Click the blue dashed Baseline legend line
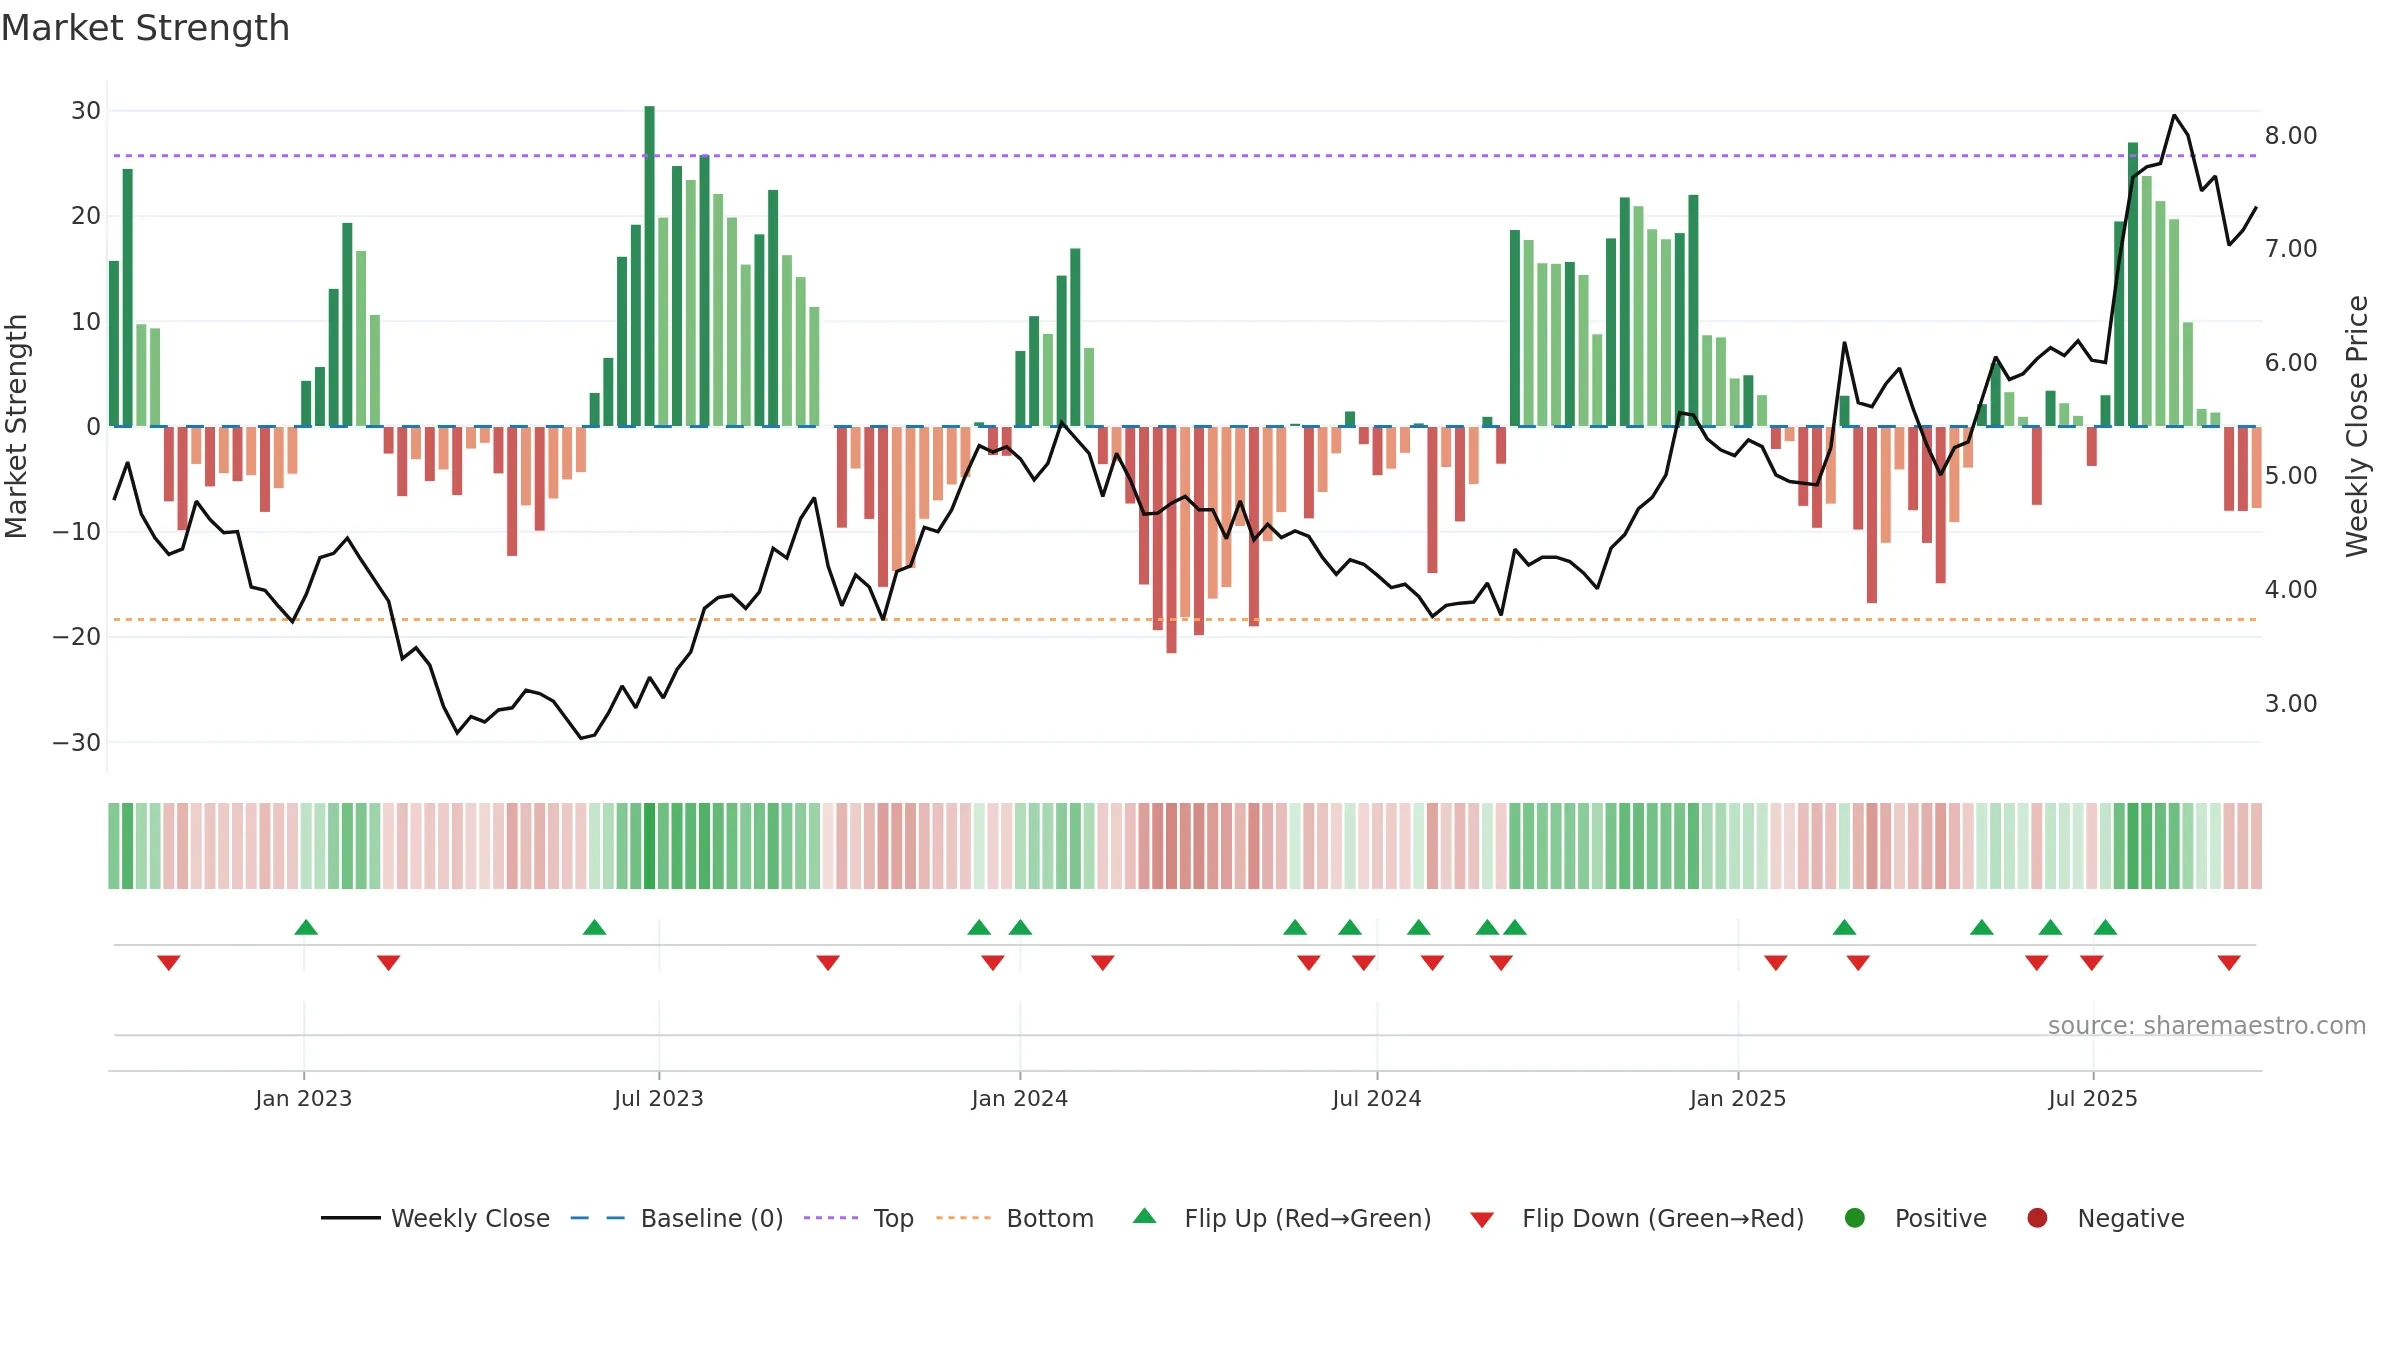 [598, 1218]
